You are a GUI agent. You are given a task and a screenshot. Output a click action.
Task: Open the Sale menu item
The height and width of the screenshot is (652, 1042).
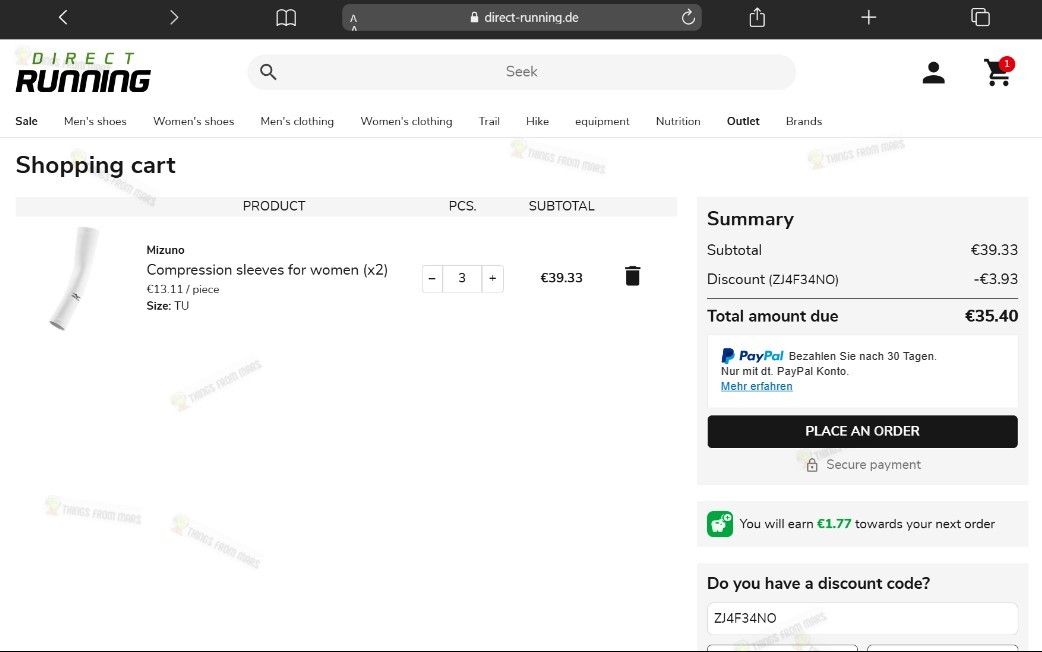click(x=27, y=121)
